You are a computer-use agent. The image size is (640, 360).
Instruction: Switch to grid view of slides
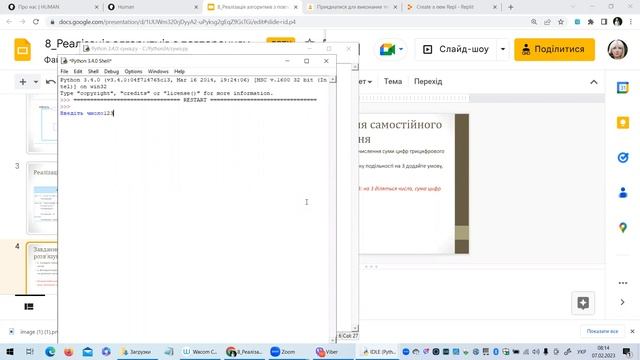pos(29,307)
